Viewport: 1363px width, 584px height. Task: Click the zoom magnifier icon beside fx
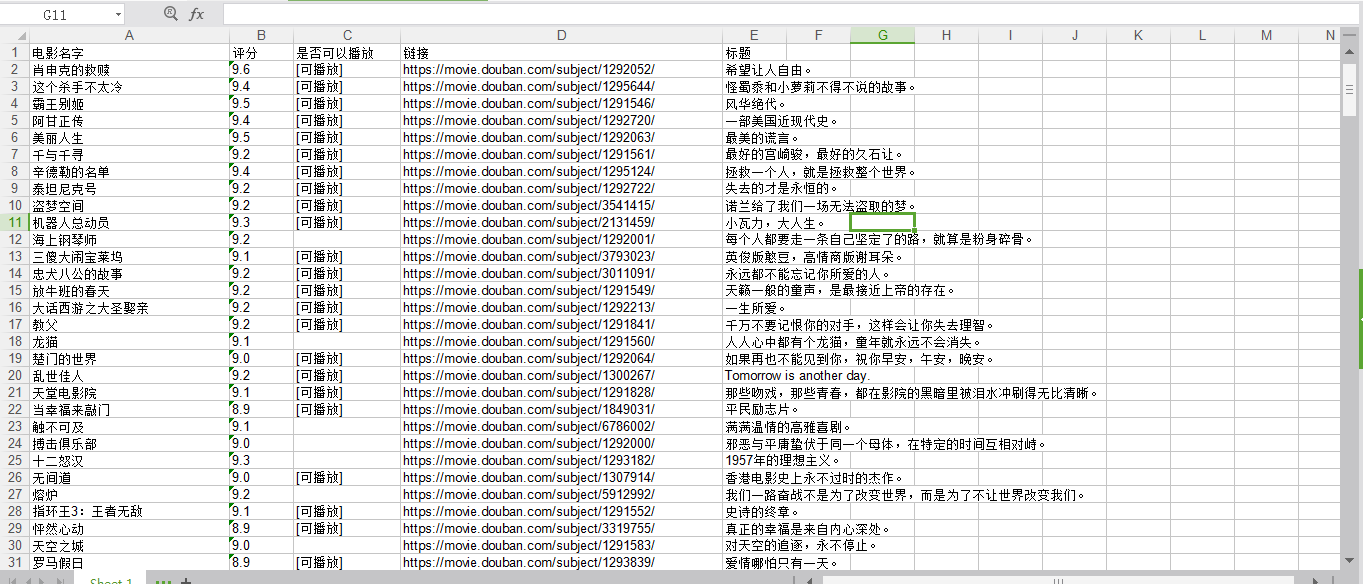coord(170,14)
